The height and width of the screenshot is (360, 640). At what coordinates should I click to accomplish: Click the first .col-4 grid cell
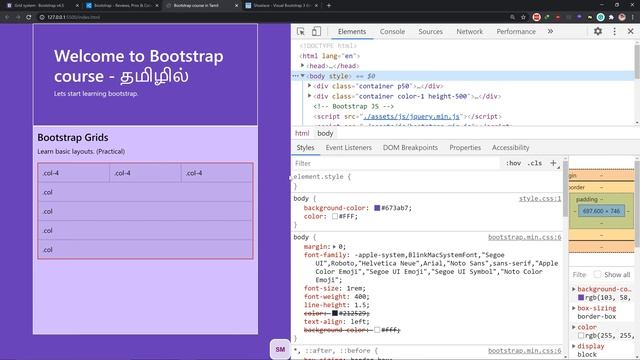tap(74, 173)
